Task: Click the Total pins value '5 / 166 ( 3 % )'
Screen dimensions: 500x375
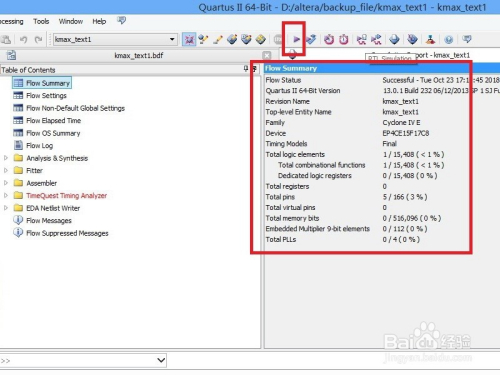Action: (x=405, y=197)
